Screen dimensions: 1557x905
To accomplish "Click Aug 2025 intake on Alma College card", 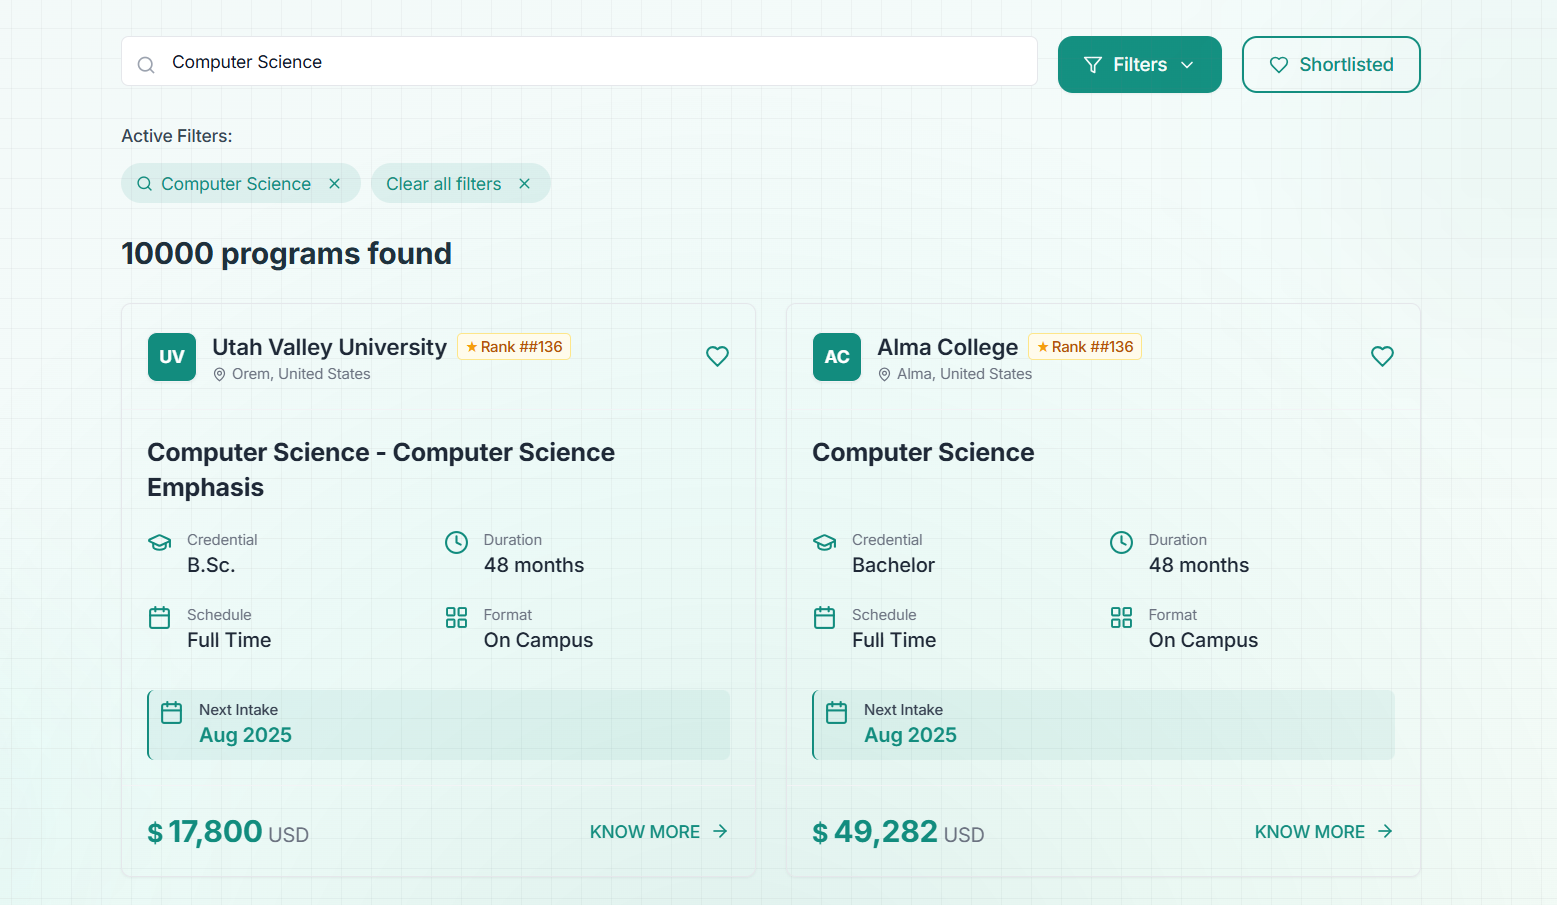I will tap(910, 735).
